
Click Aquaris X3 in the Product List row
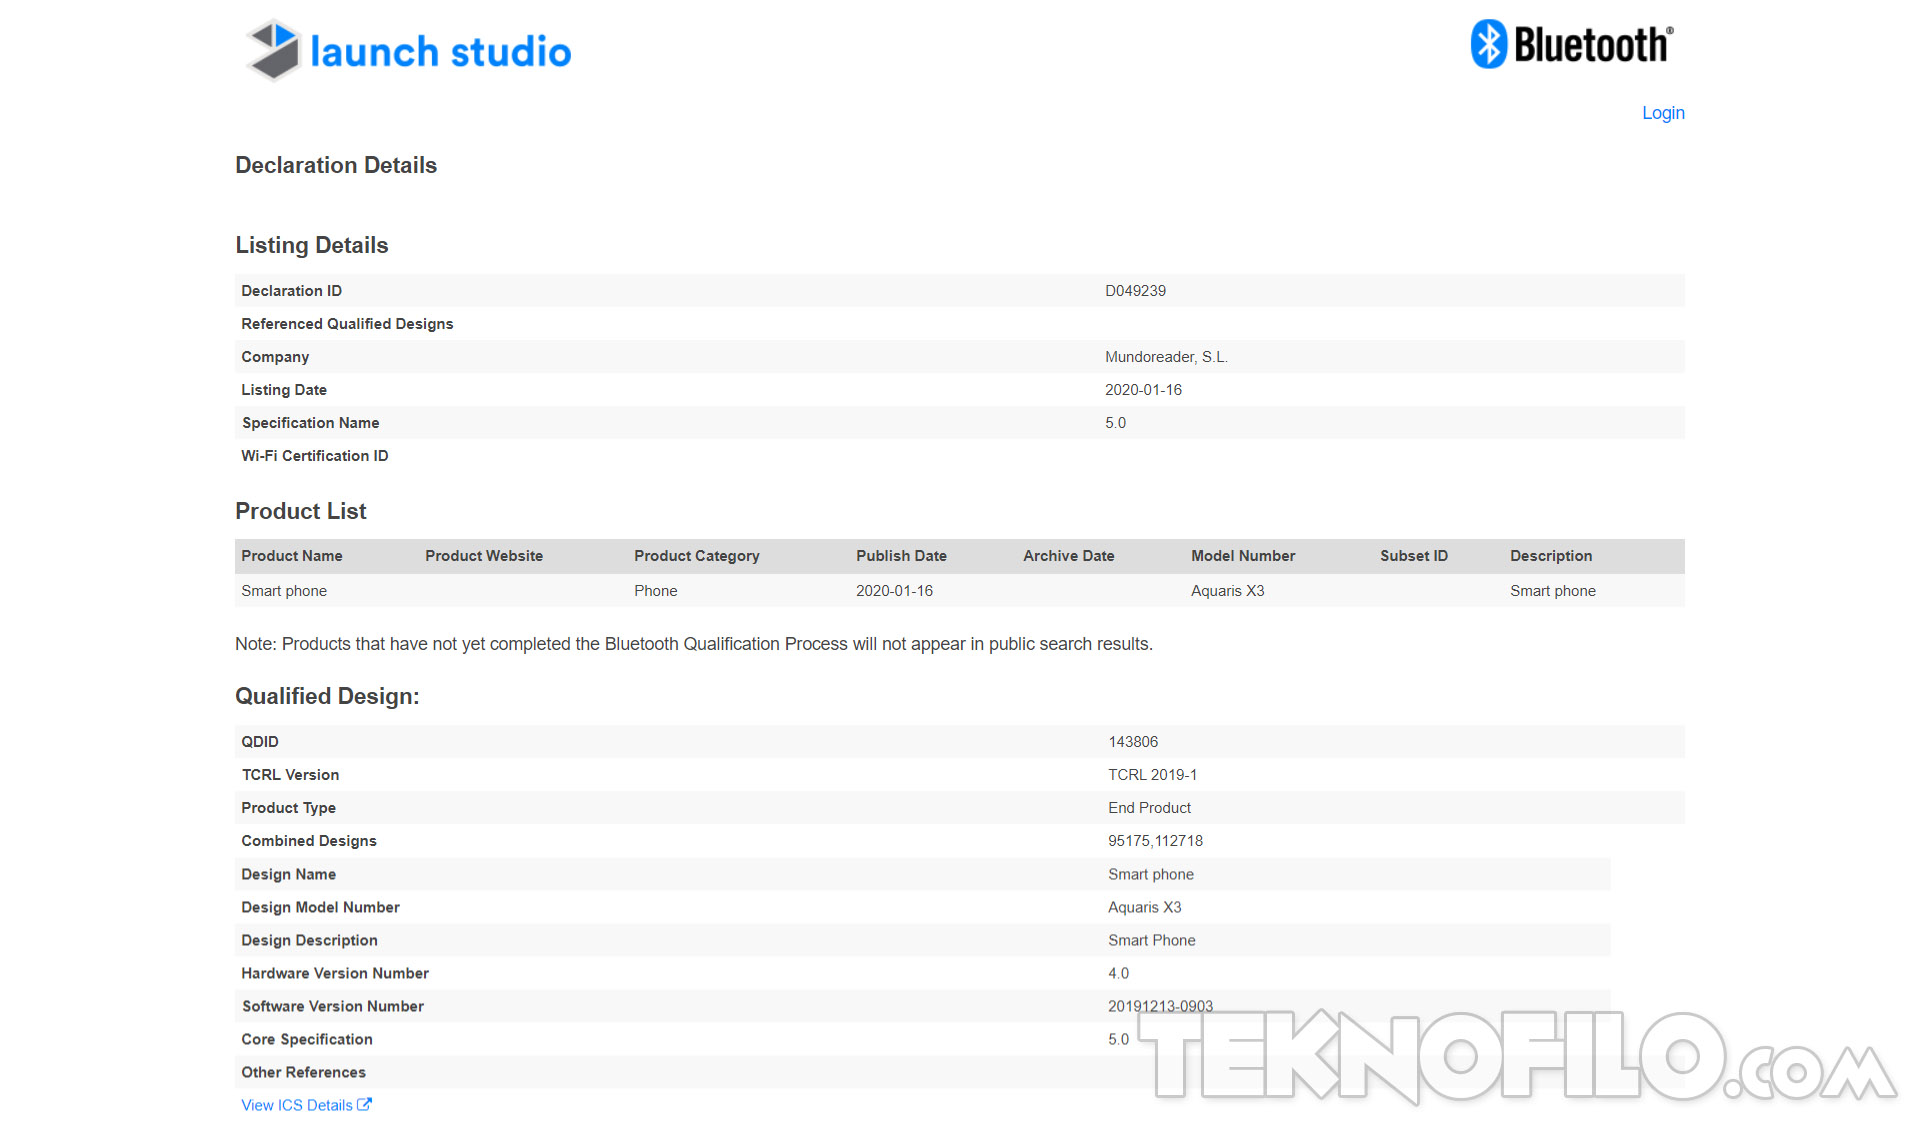click(x=1228, y=591)
